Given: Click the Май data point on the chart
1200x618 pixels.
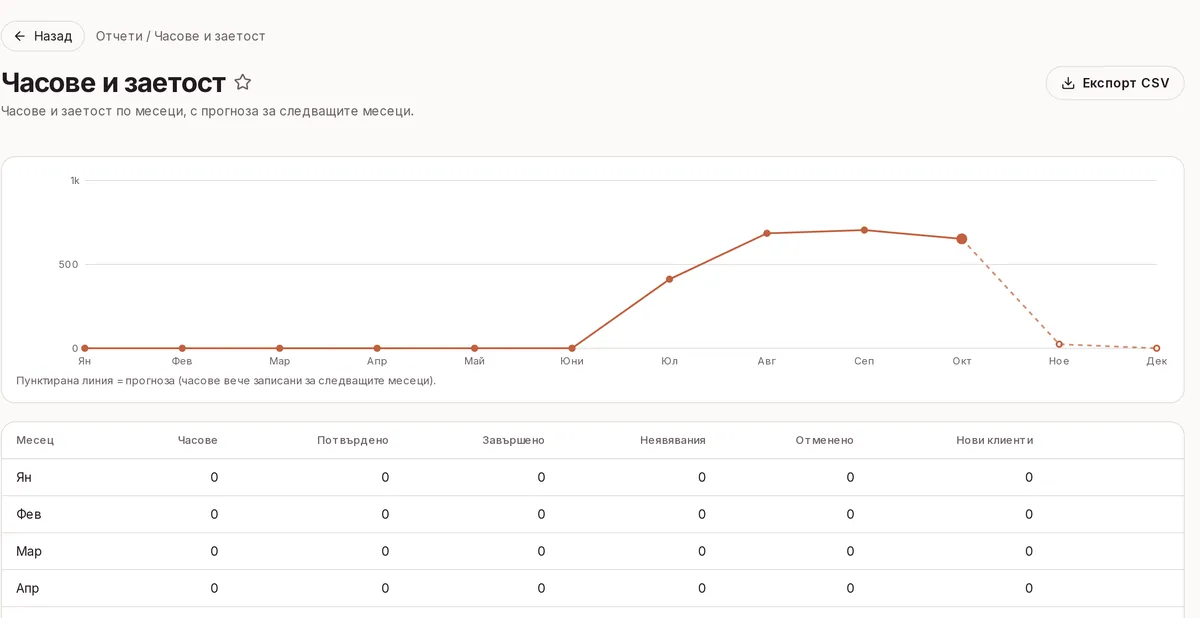Looking at the screenshot, I should pyautogui.click(x=474, y=348).
